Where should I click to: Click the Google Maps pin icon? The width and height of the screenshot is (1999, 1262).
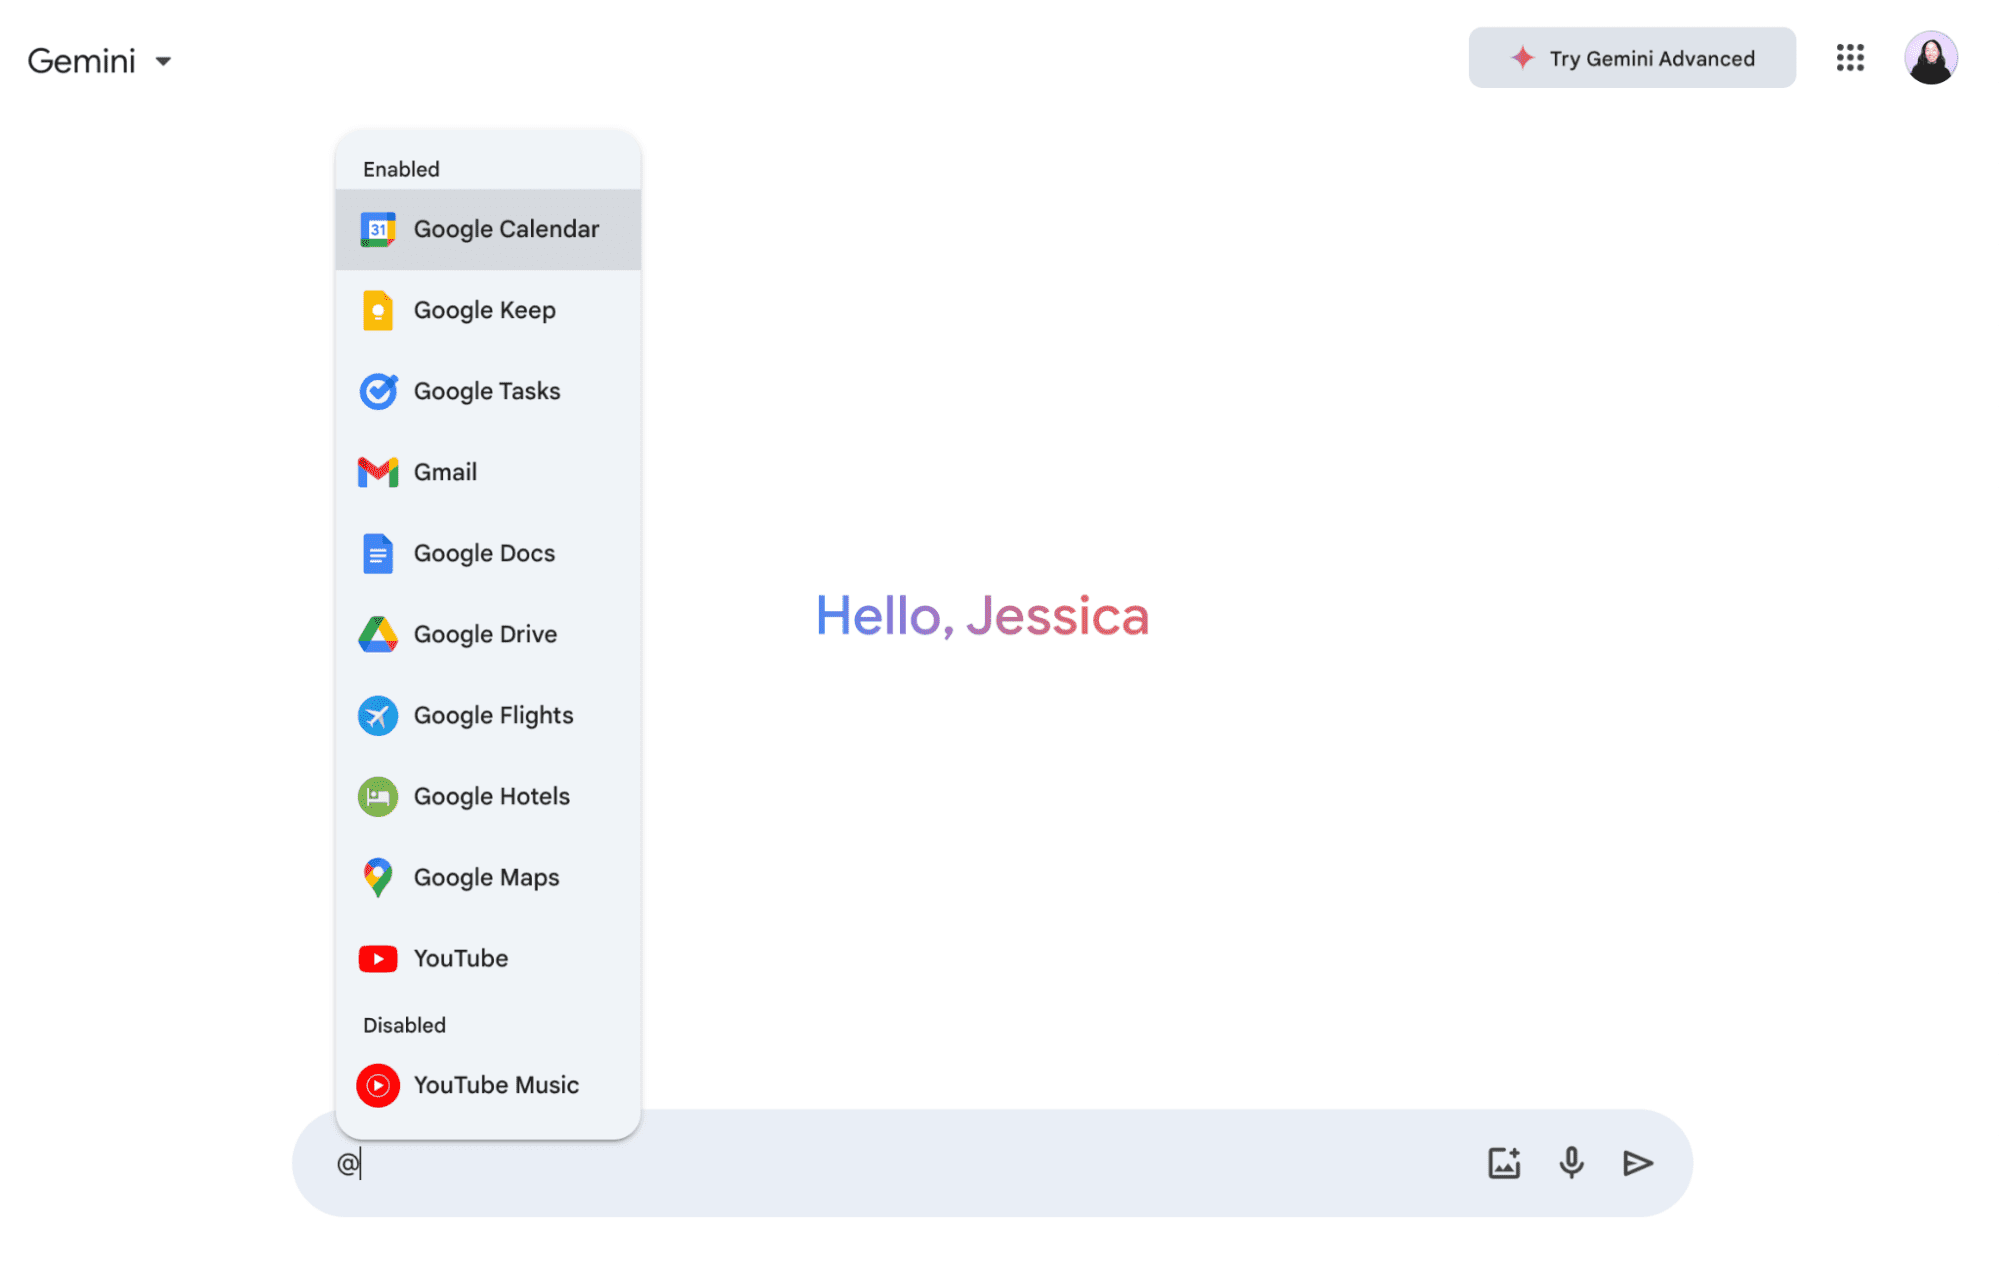(378, 877)
